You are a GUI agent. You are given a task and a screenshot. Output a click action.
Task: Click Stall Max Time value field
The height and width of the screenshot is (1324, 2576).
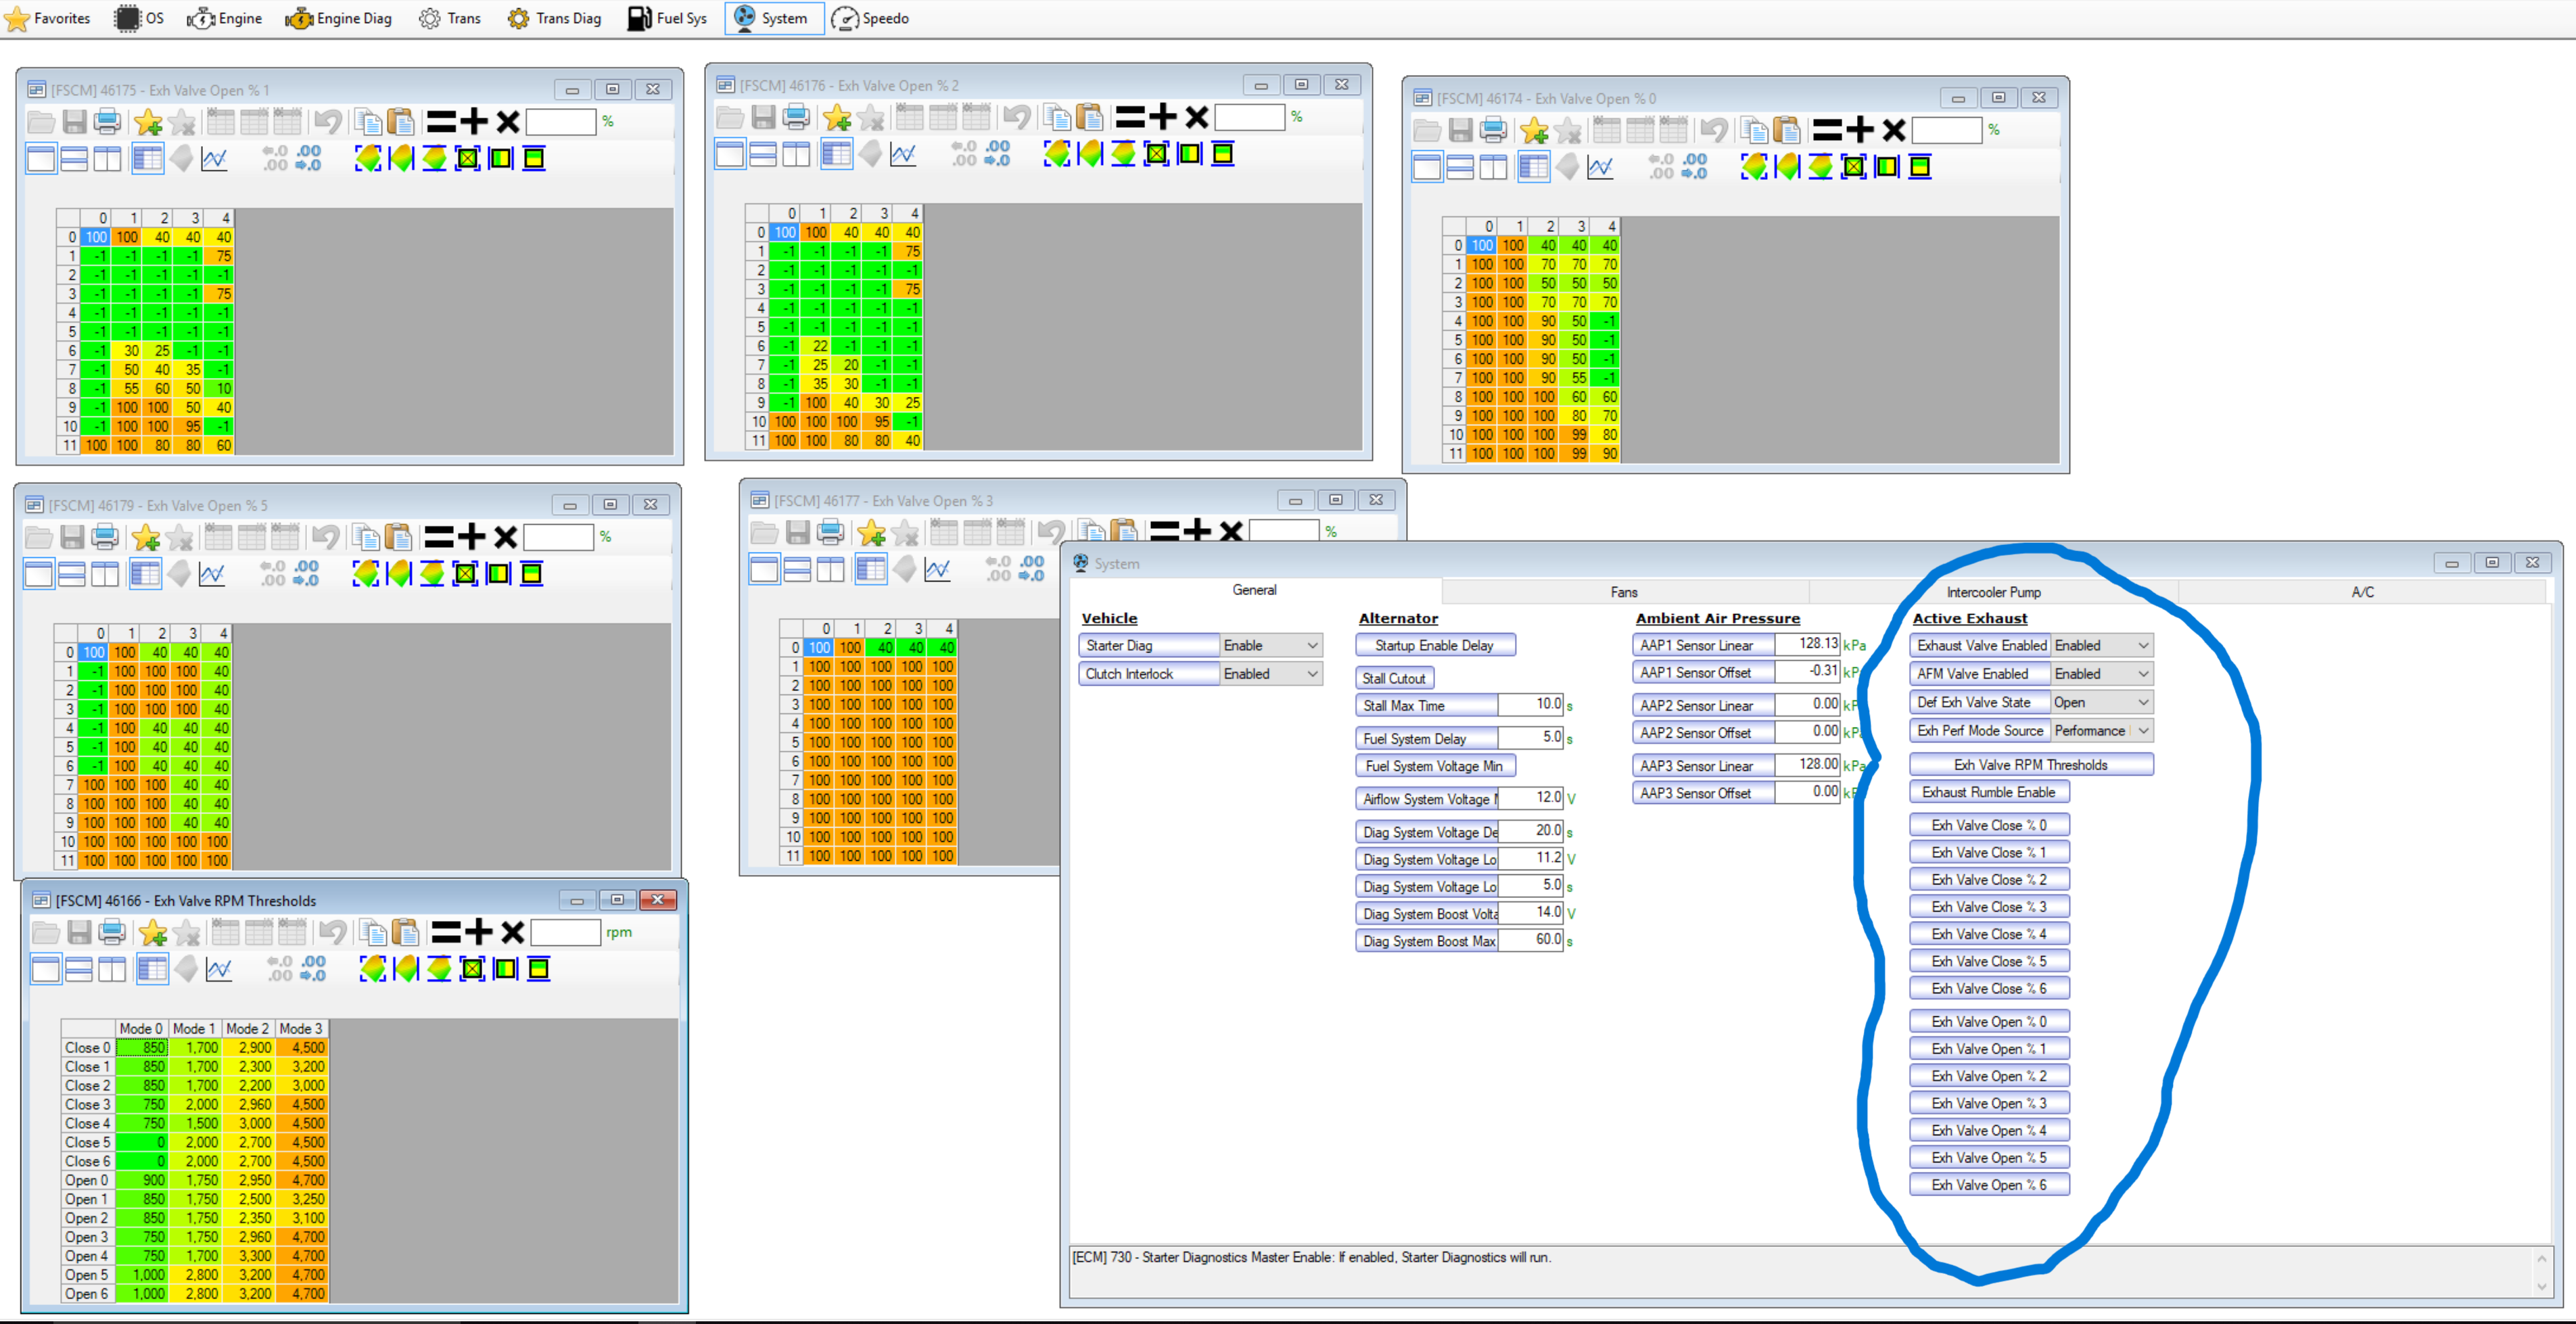[1530, 705]
